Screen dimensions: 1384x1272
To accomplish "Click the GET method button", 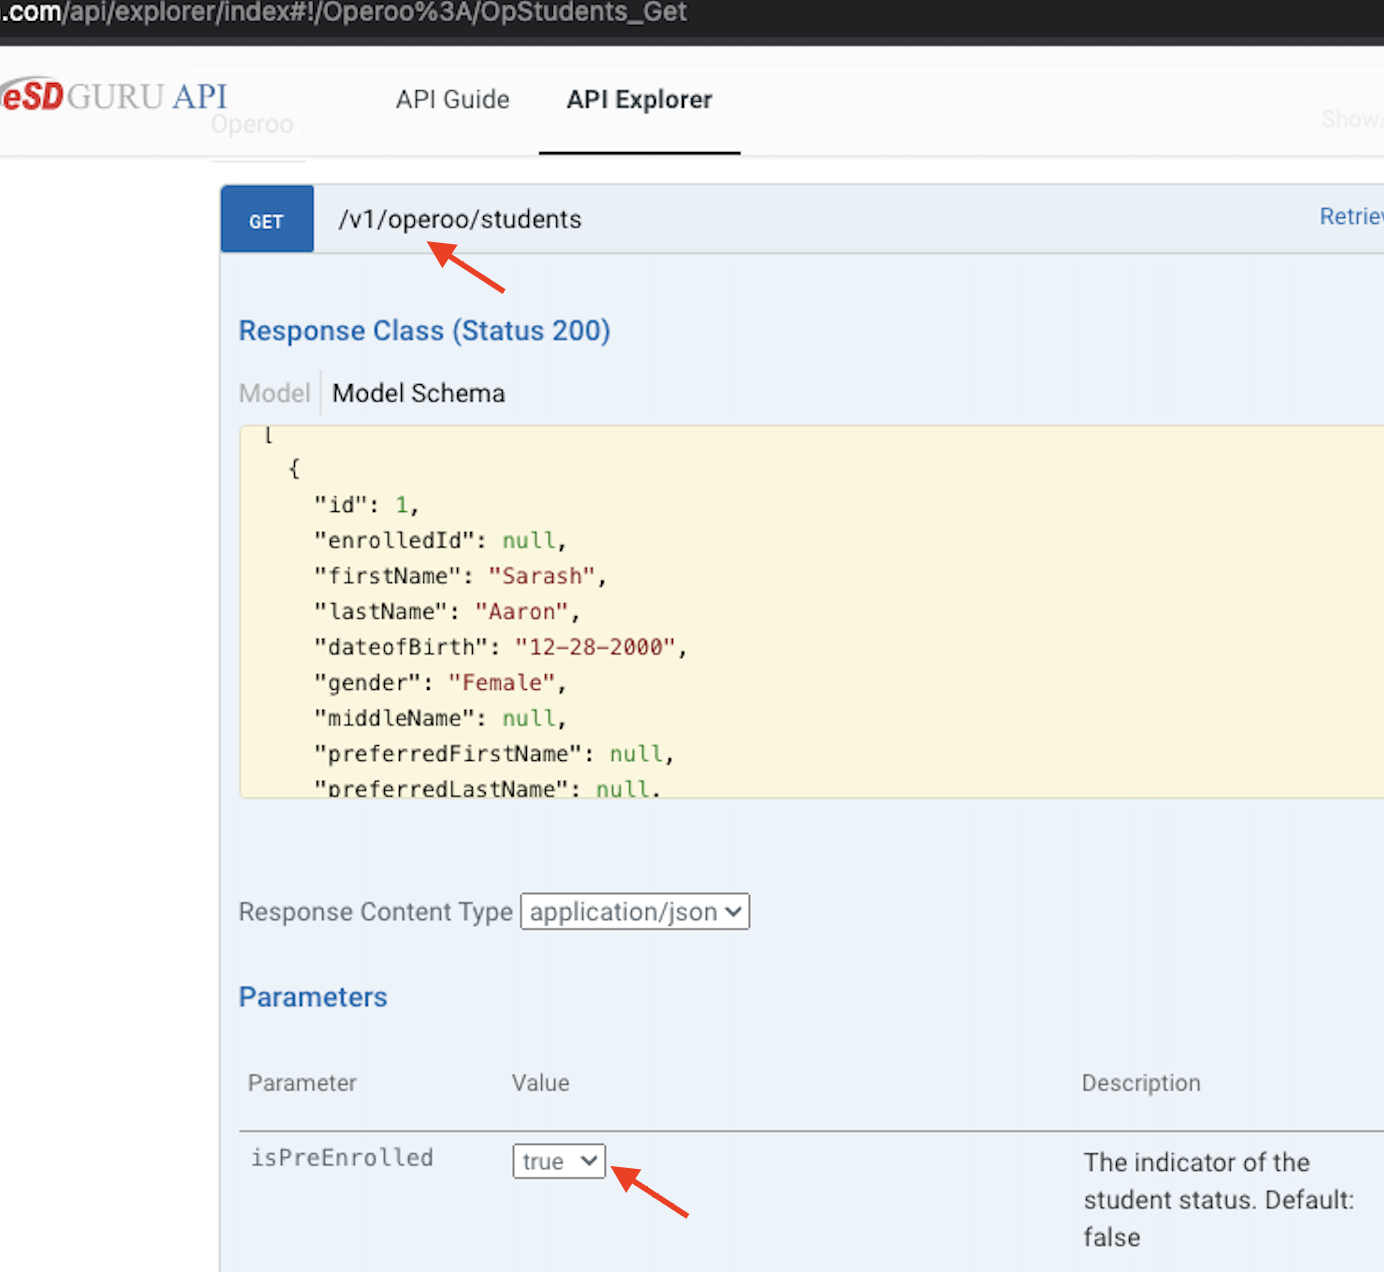I will [x=266, y=219].
